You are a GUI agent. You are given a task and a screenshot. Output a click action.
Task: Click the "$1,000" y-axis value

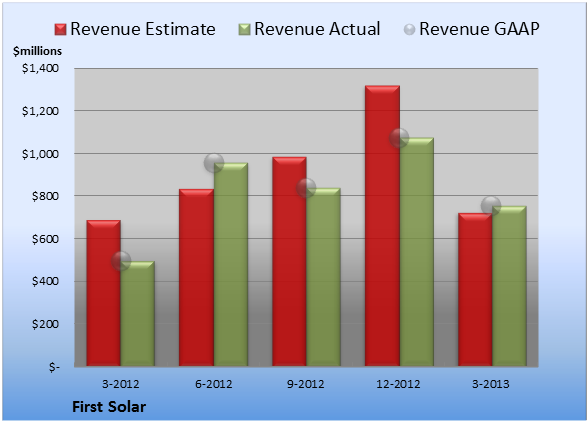pyautogui.click(x=40, y=154)
